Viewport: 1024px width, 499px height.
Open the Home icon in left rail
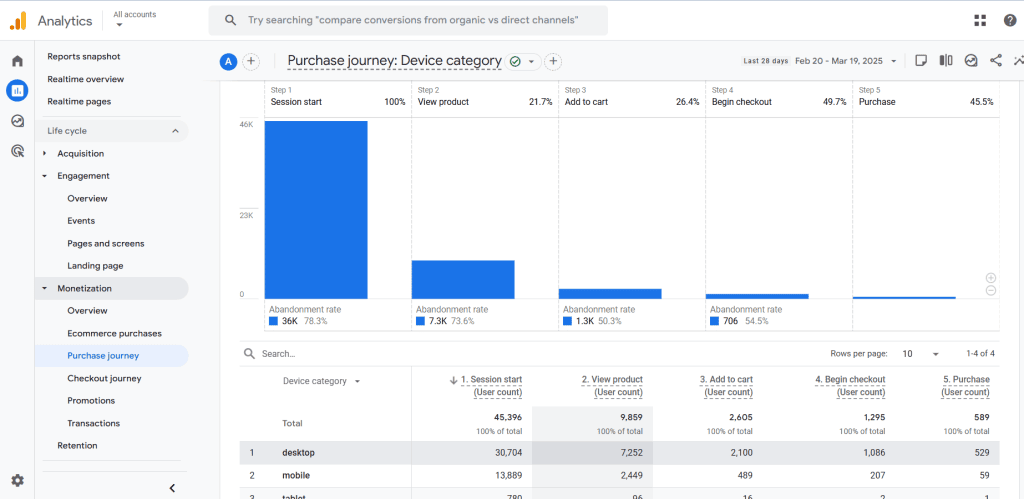18,61
